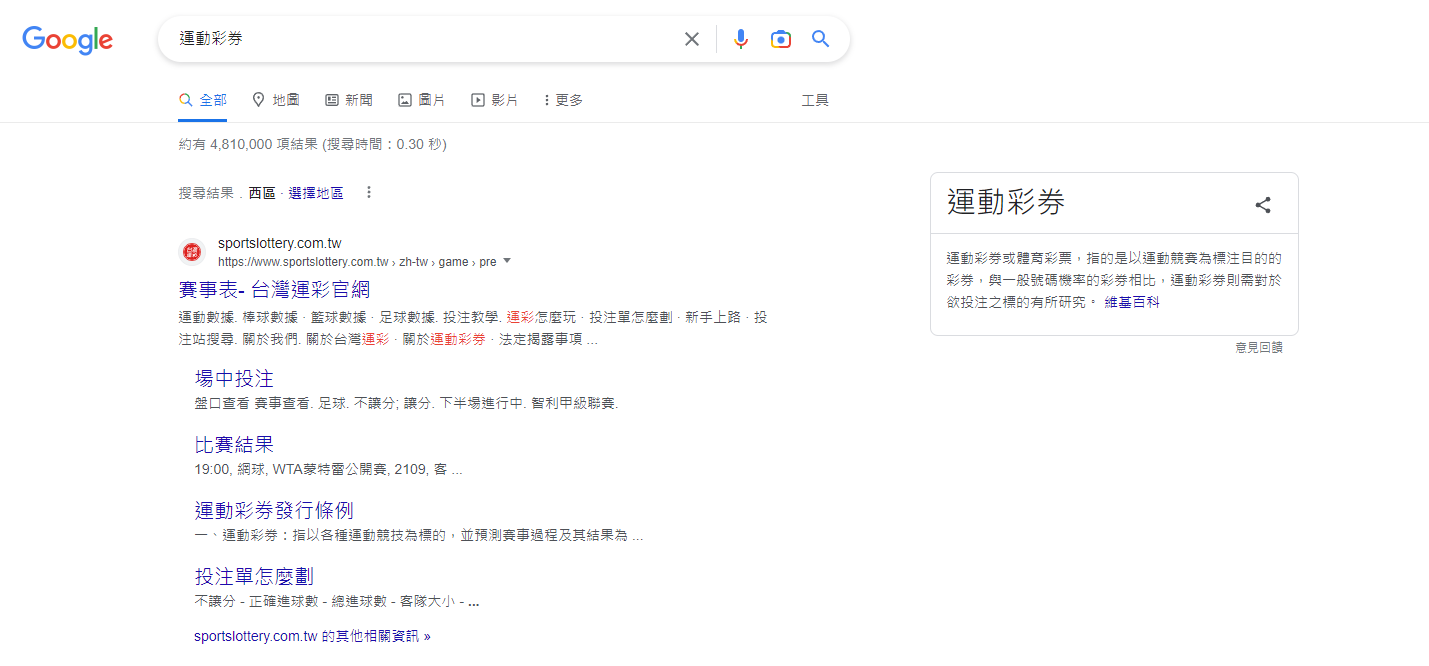Focus the search field containing 運動彩券
1429x666 pixels.
[420, 39]
